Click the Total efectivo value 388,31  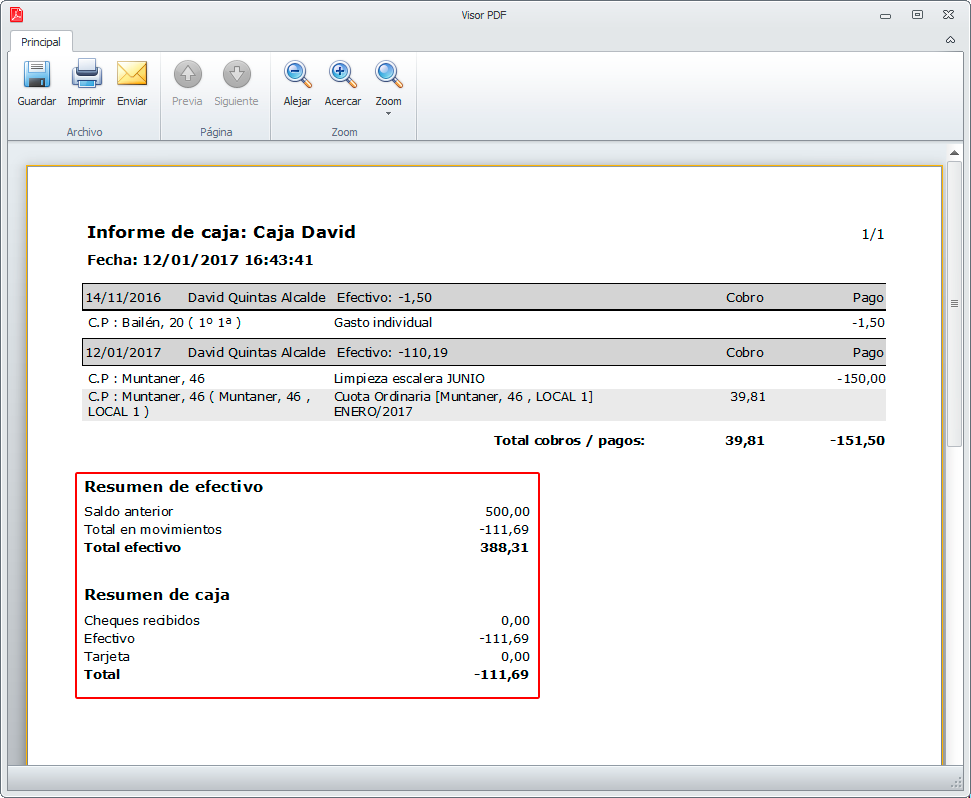click(504, 548)
